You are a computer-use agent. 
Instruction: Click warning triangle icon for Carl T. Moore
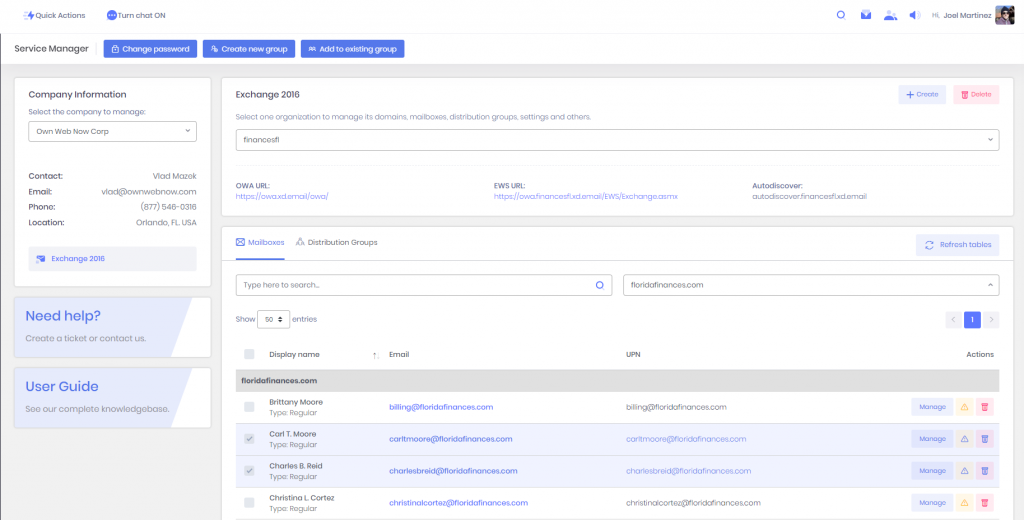(x=964, y=439)
